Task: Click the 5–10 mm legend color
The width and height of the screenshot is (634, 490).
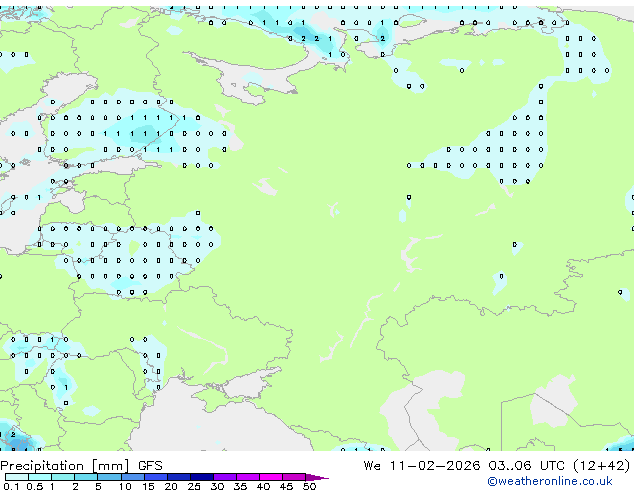Action: pyautogui.click(x=109, y=477)
